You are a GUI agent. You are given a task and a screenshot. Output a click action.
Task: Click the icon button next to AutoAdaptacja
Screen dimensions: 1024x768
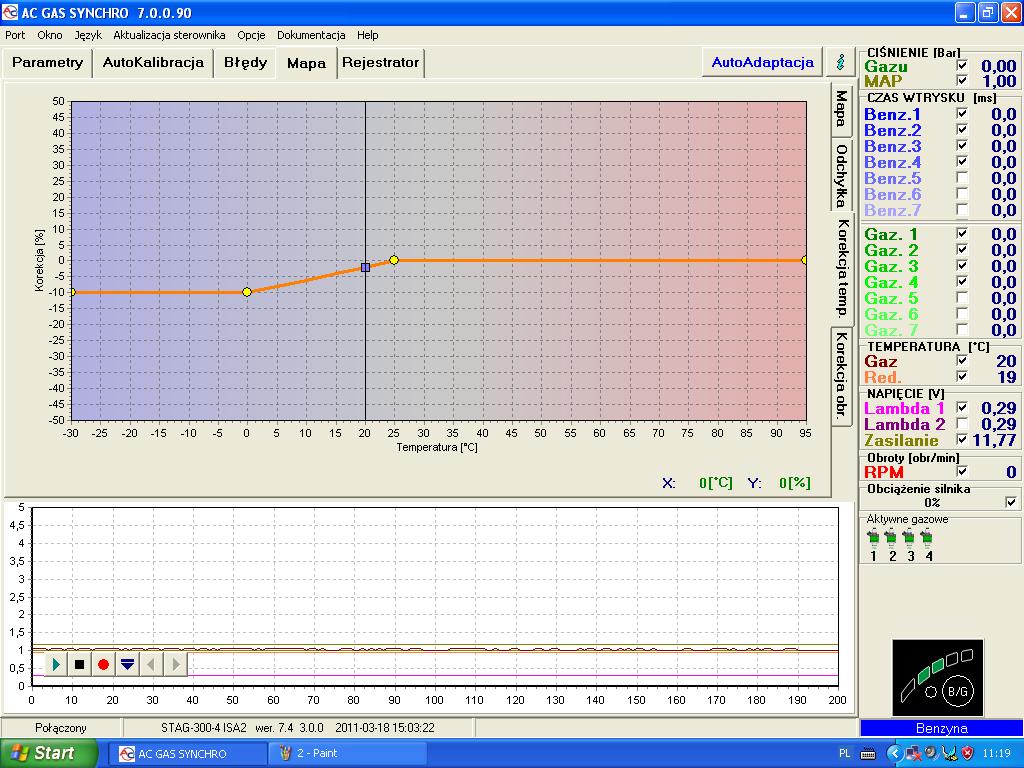[841, 62]
